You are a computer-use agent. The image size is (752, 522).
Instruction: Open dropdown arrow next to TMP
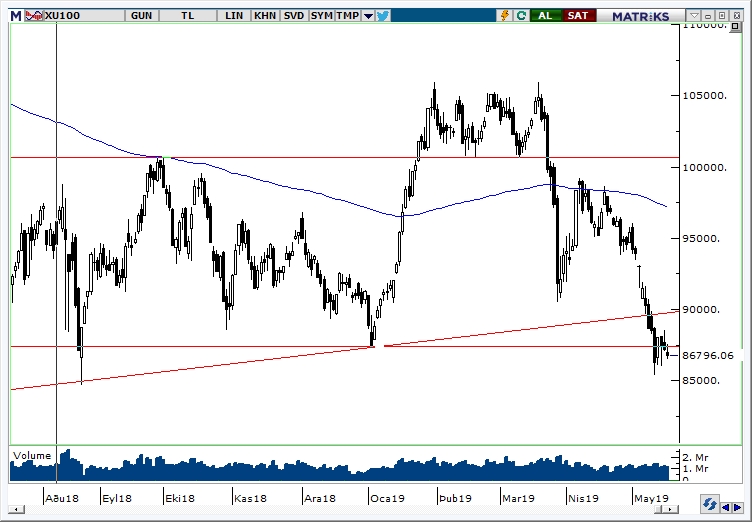coord(368,16)
